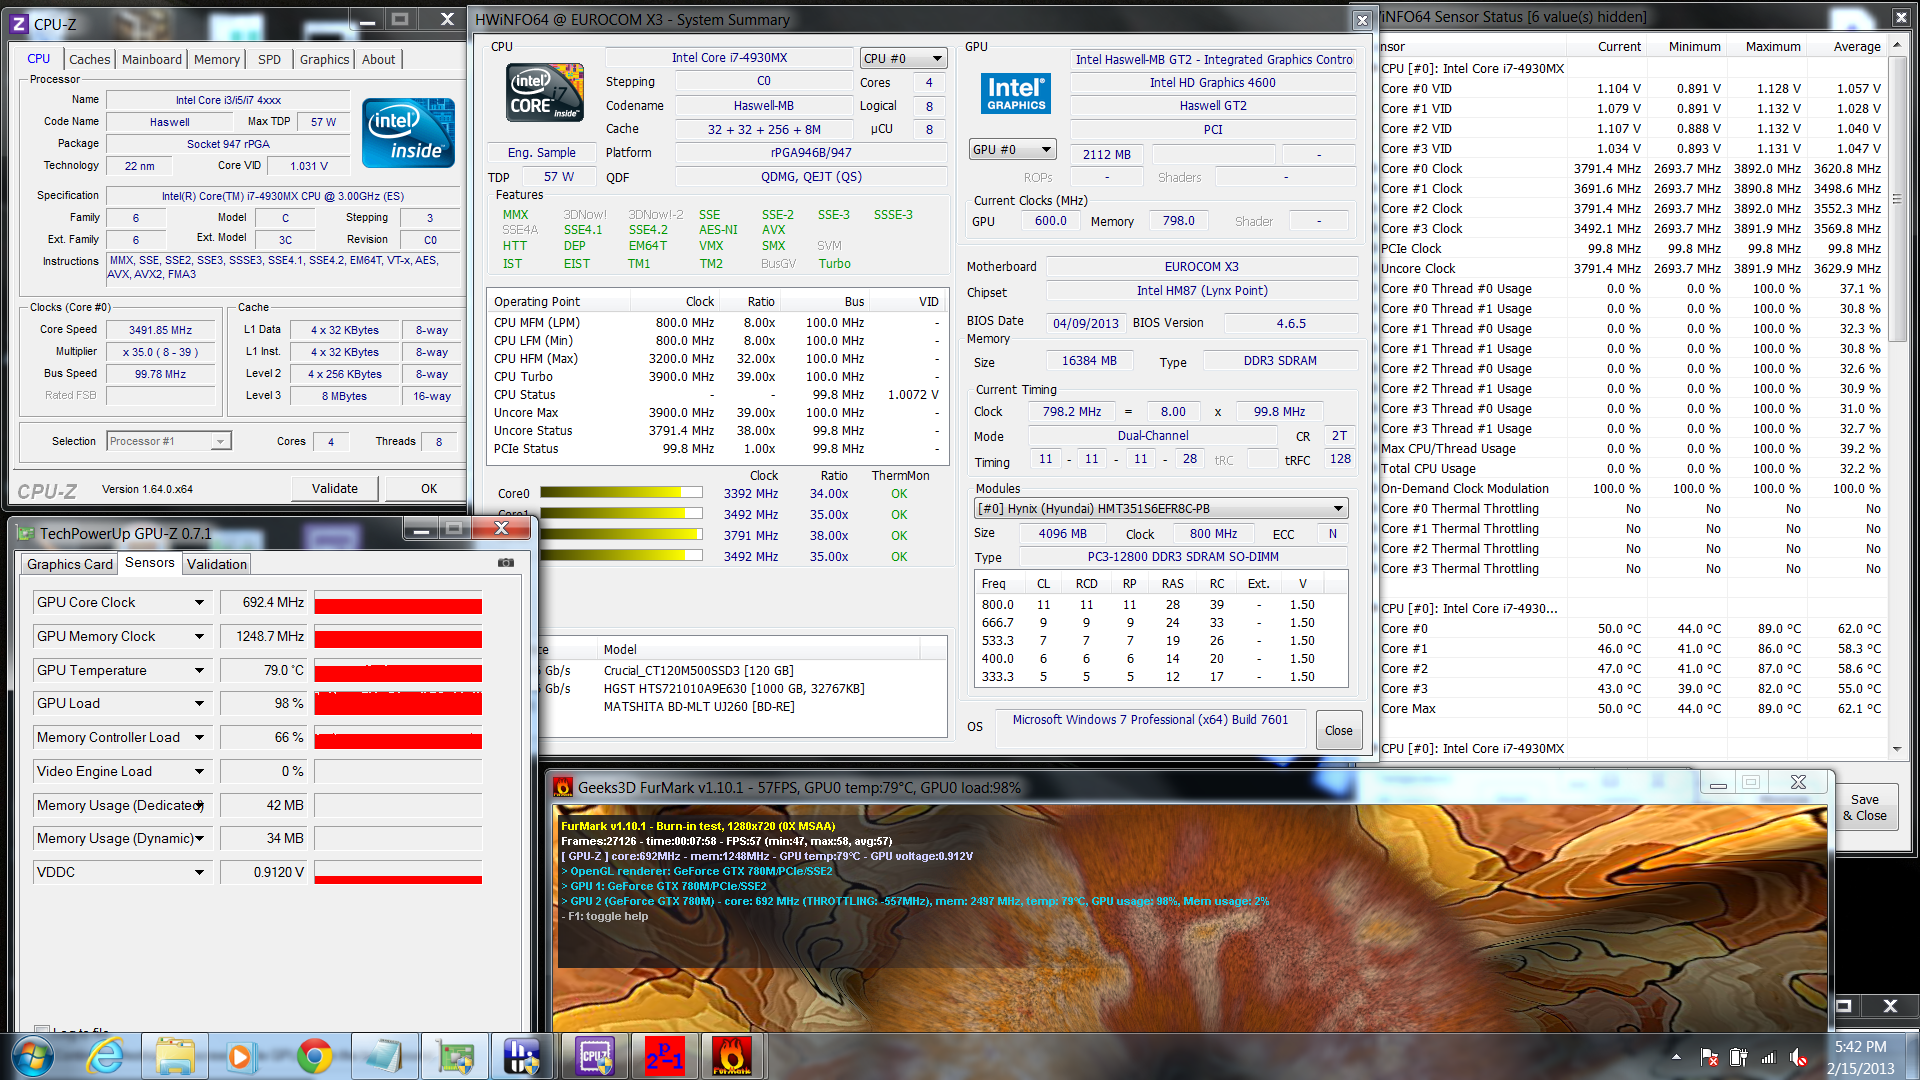Click the FurMark title bar icon

coord(563,787)
